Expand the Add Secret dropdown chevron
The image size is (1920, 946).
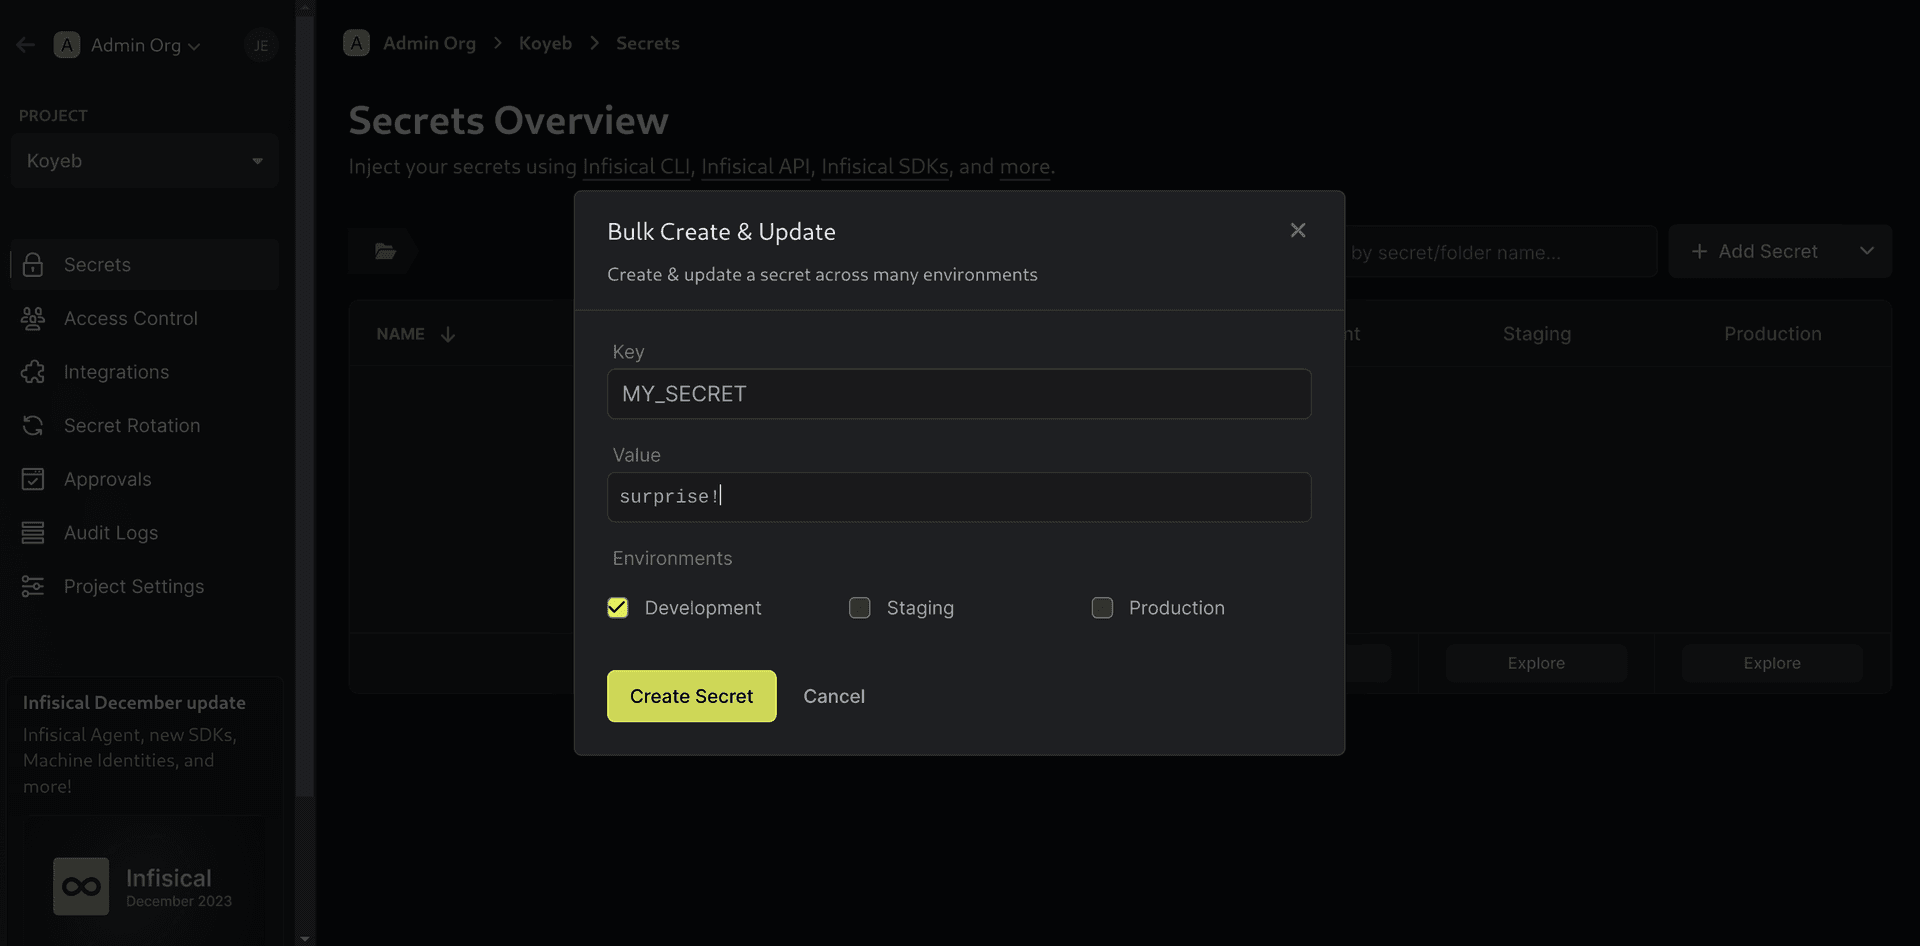(1866, 252)
